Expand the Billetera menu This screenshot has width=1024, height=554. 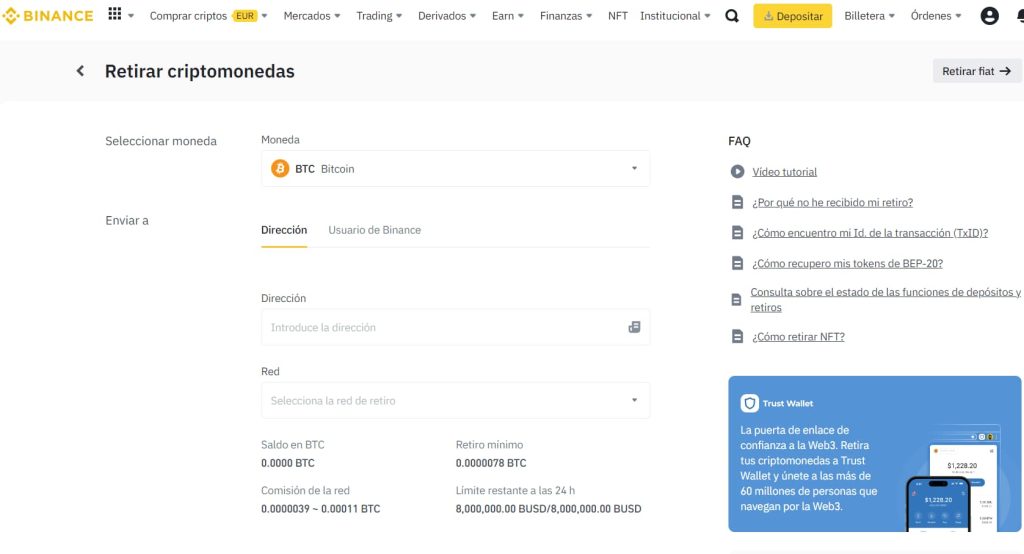[x=869, y=16]
